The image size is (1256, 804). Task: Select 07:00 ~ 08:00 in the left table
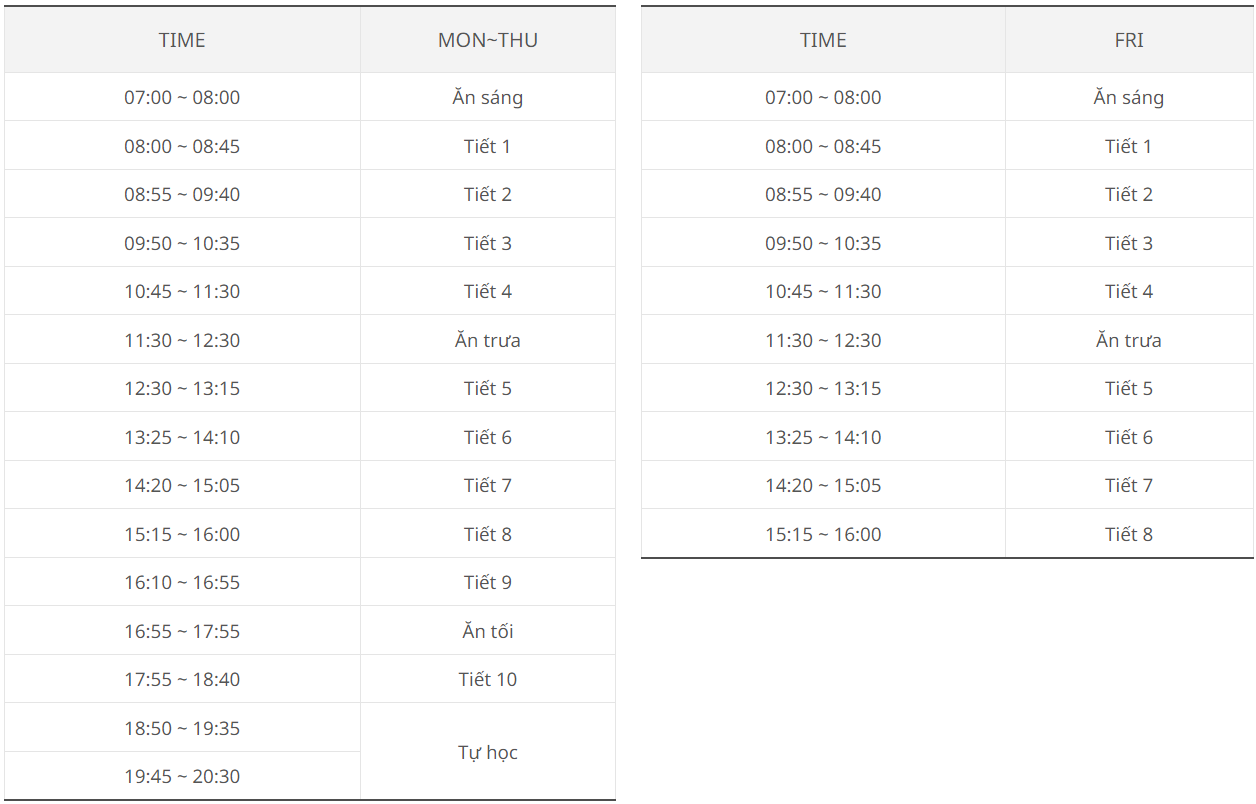182,97
